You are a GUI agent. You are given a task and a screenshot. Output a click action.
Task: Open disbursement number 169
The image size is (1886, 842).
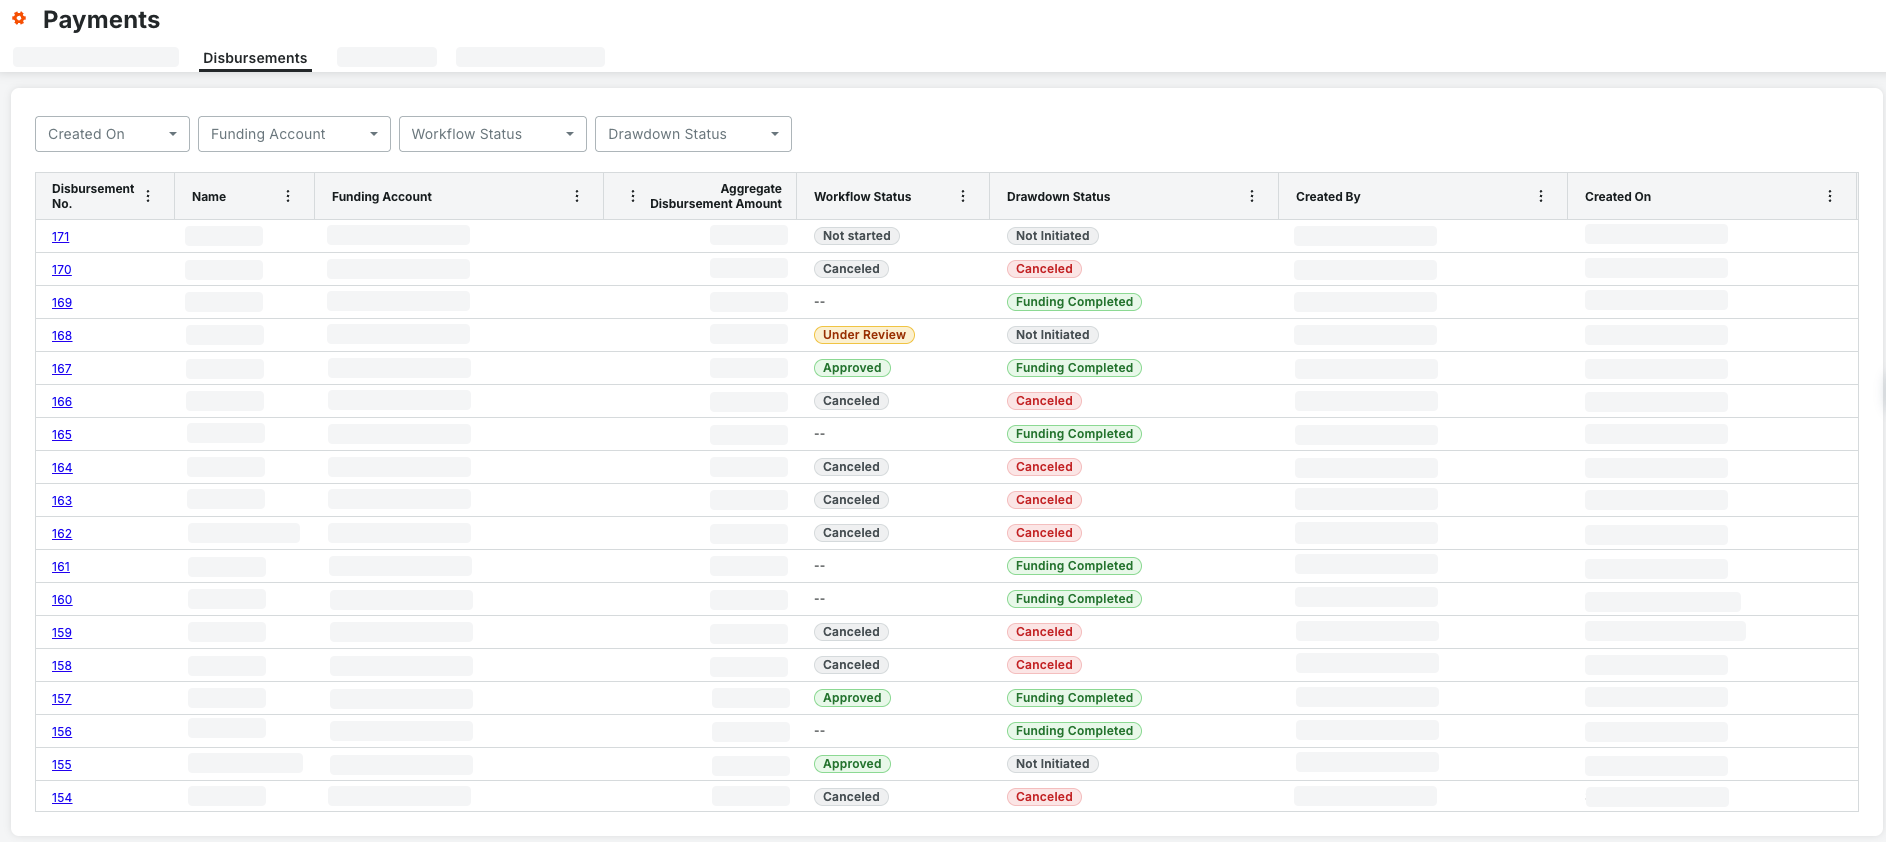pos(62,303)
